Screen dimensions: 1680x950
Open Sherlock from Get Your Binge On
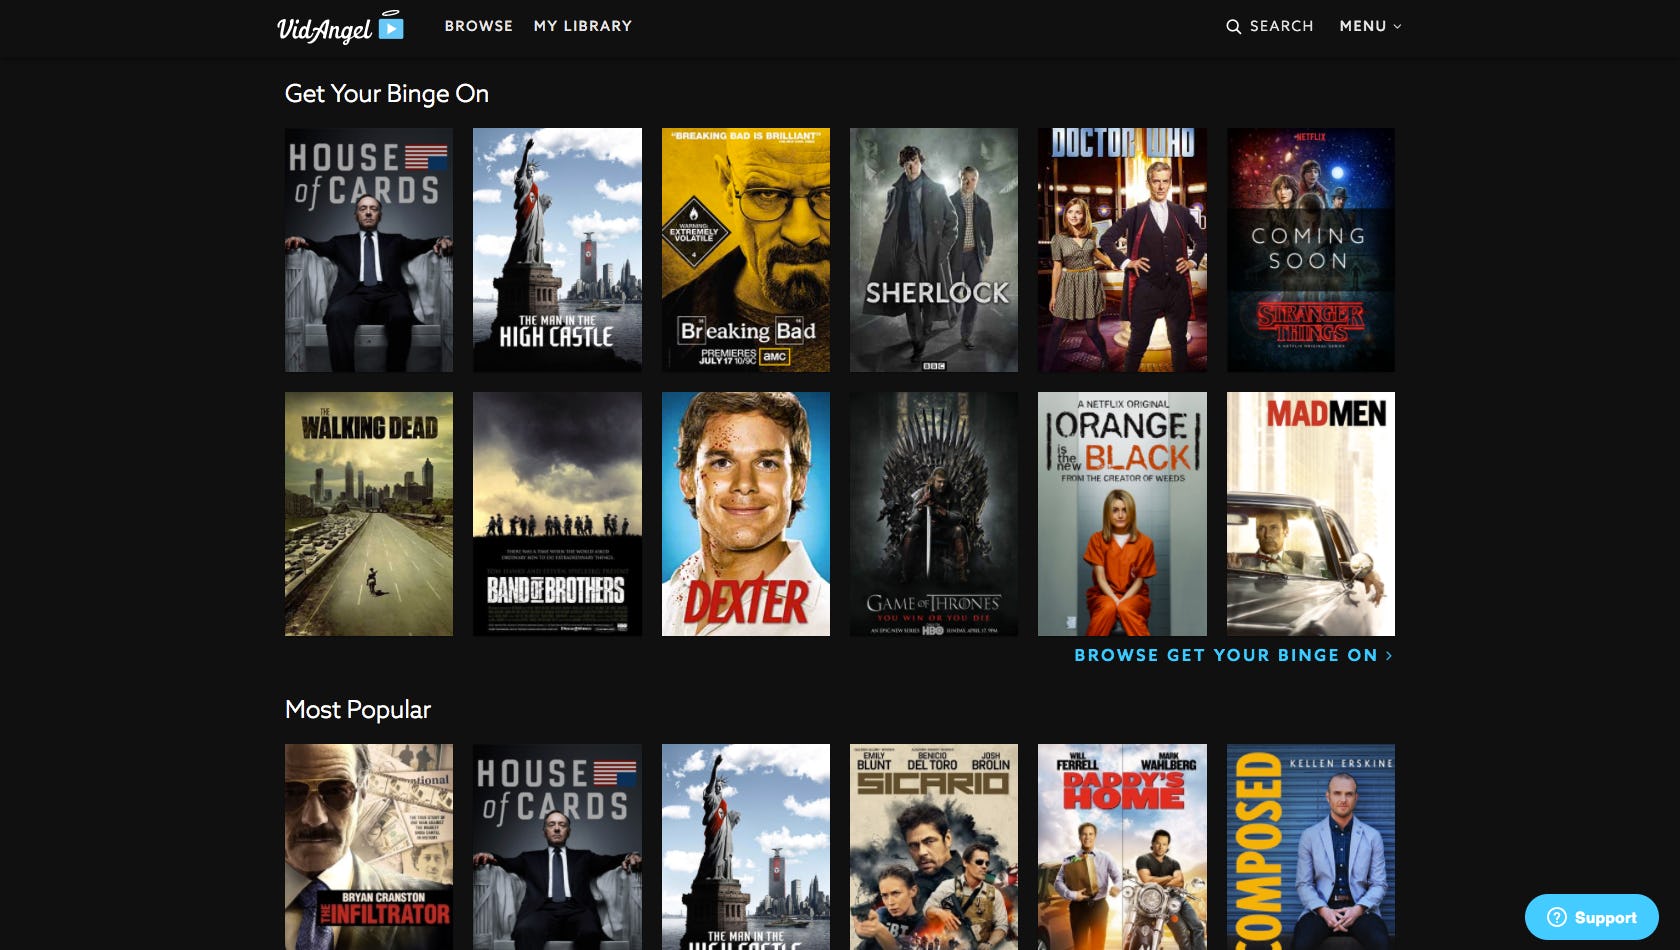(x=933, y=250)
